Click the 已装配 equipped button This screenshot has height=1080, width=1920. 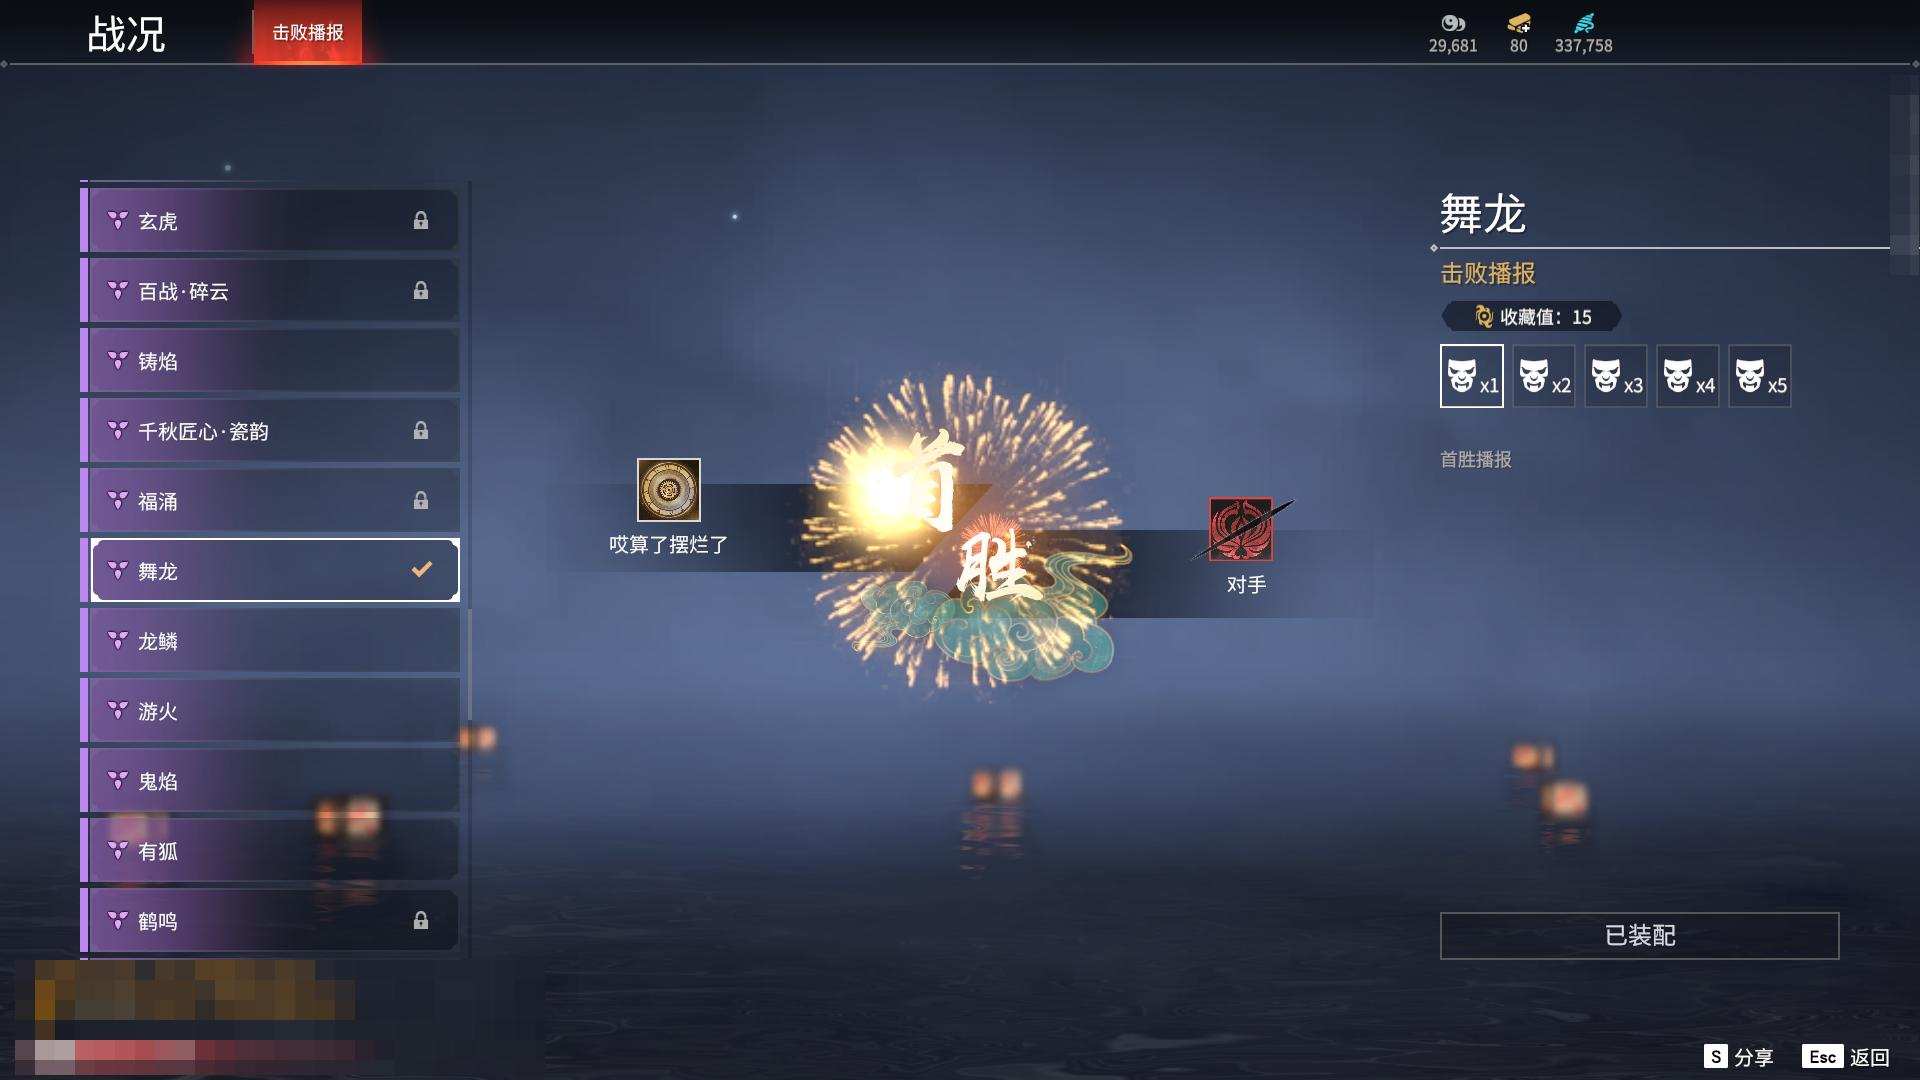tap(1639, 936)
